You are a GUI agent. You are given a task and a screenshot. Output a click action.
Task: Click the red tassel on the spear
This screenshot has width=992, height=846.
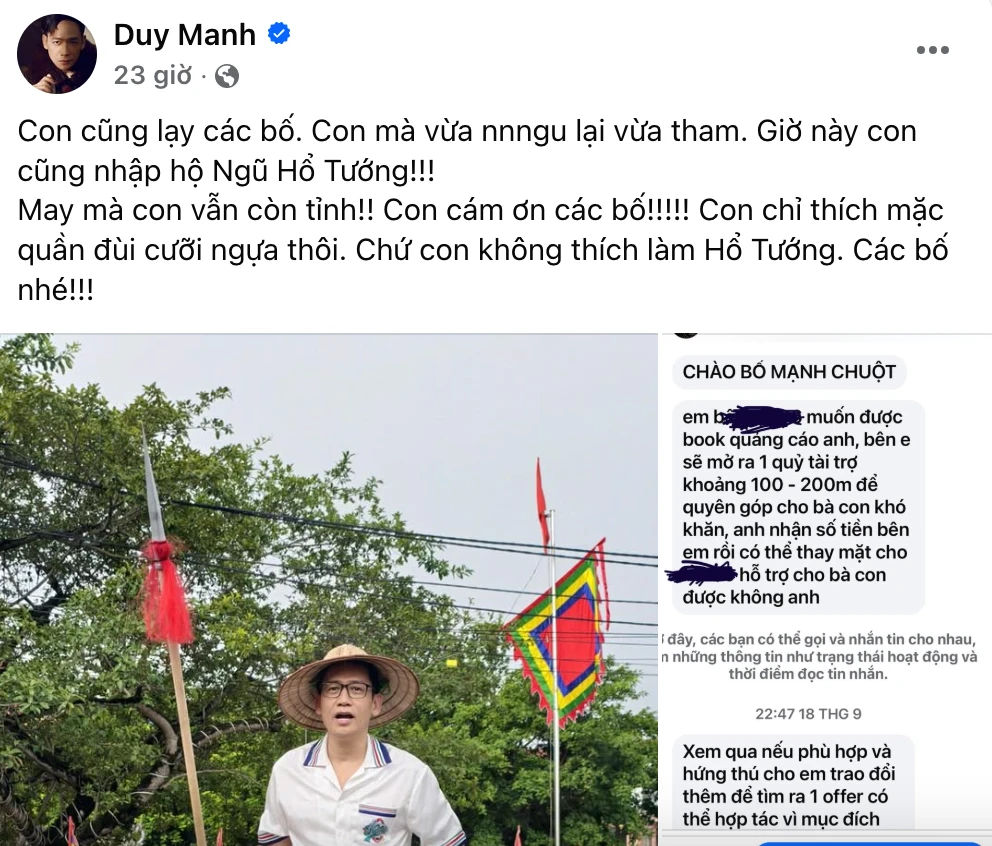(165, 591)
